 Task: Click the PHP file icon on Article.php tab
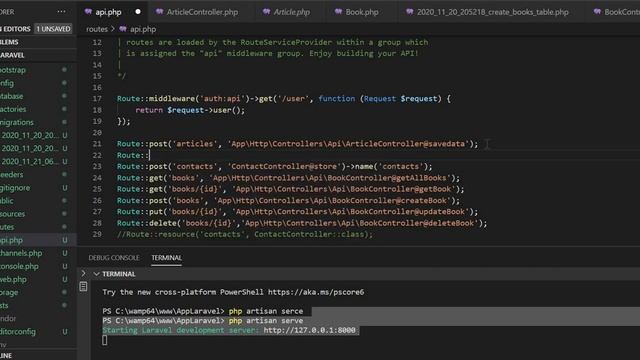[267, 12]
